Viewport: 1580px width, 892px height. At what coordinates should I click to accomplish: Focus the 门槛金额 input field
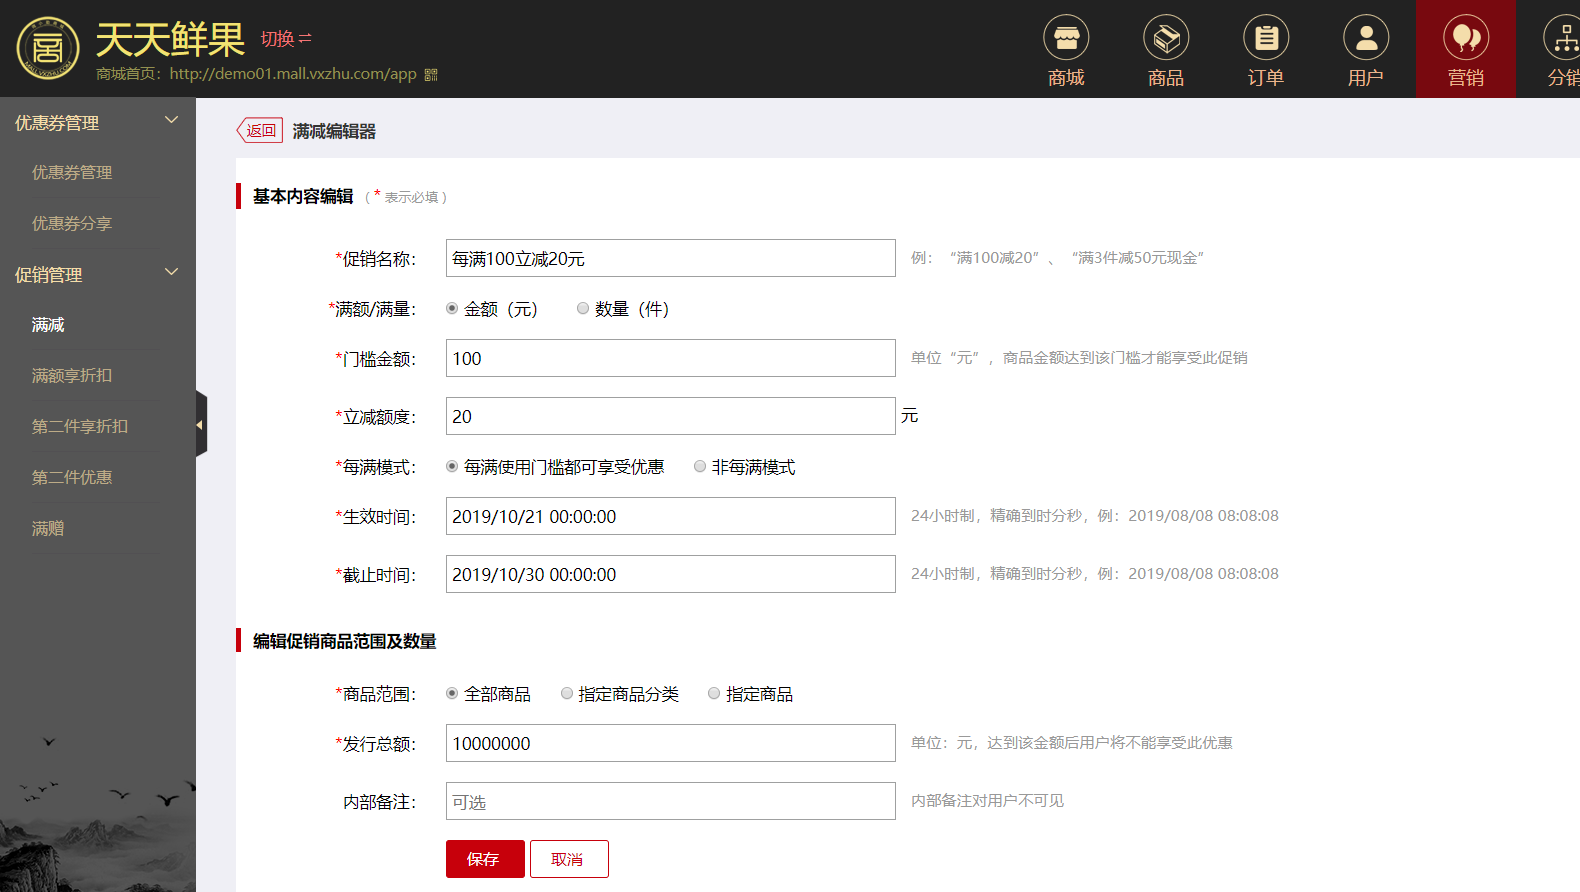click(x=670, y=358)
